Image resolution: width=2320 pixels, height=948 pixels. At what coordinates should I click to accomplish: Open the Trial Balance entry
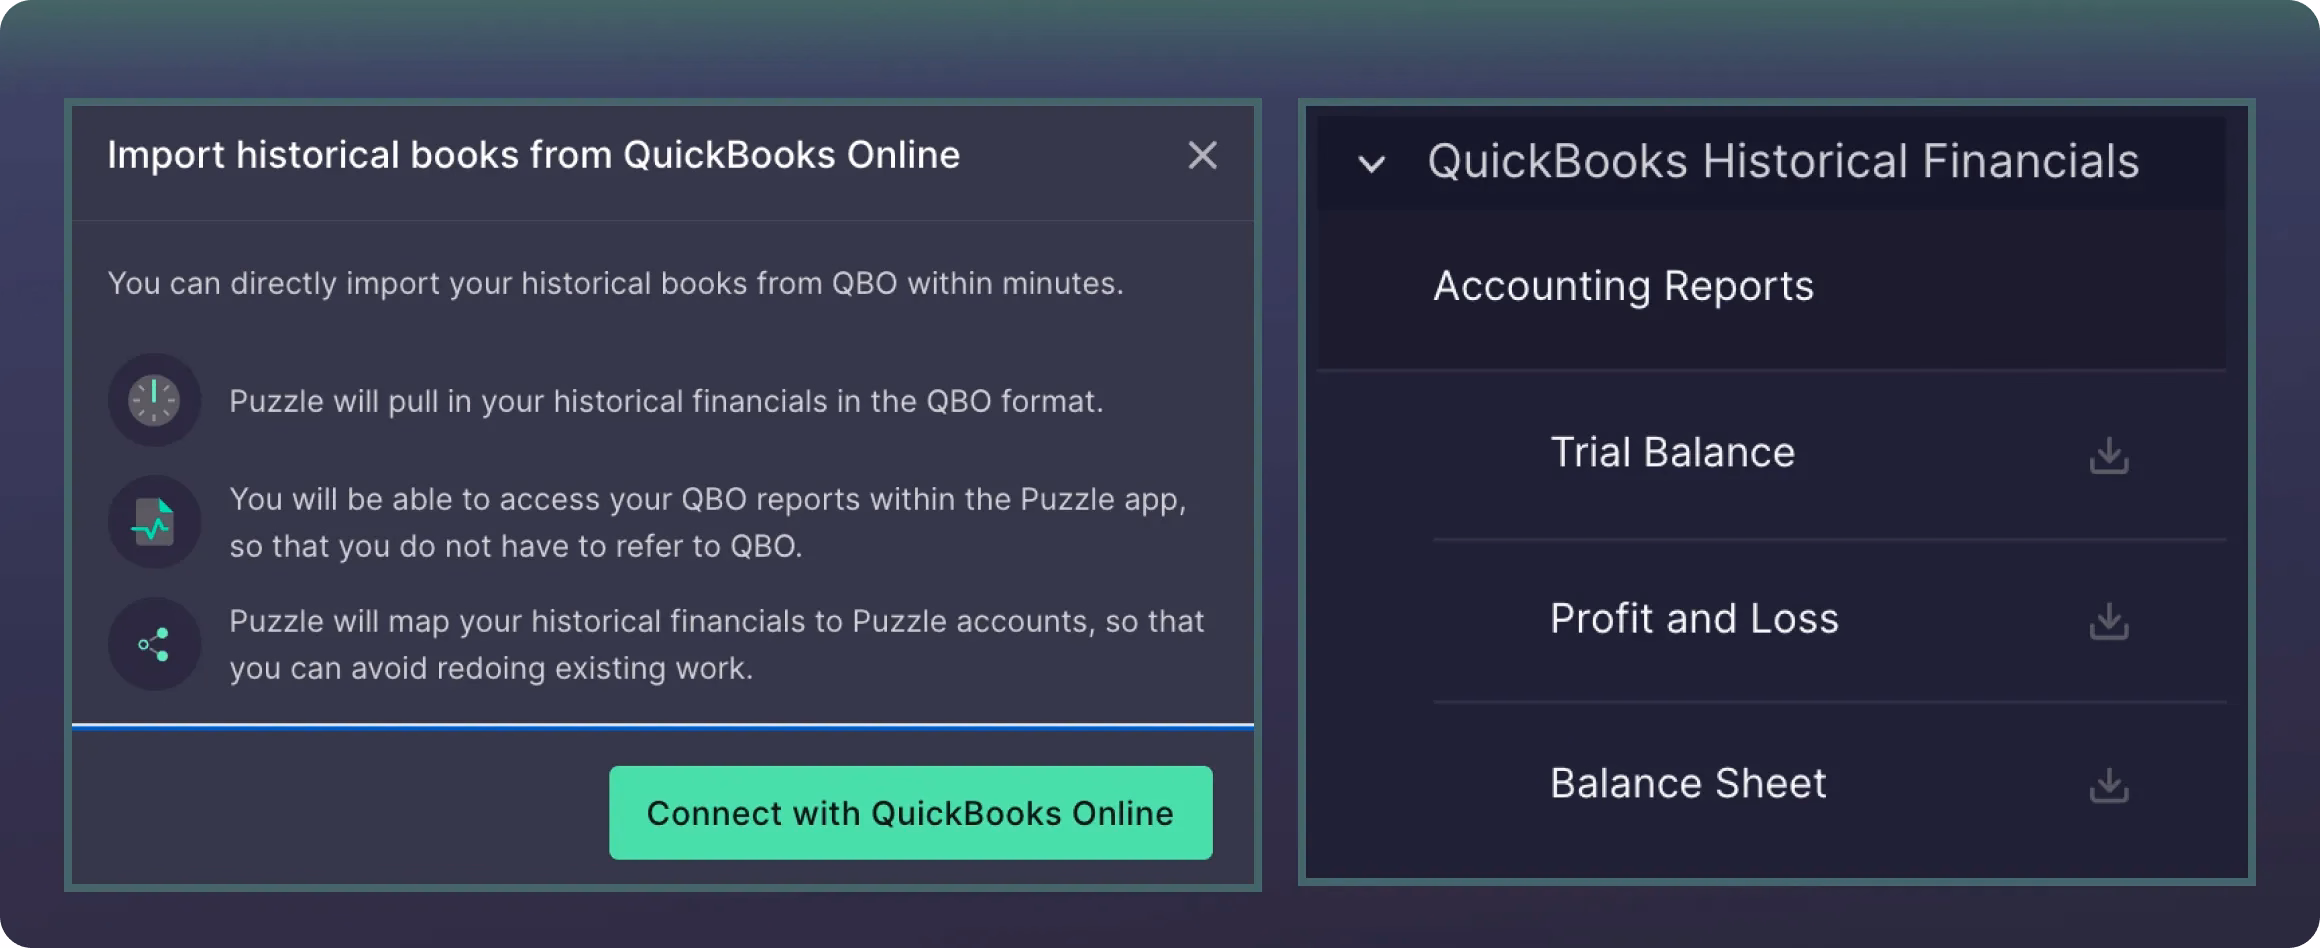(x=1672, y=453)
